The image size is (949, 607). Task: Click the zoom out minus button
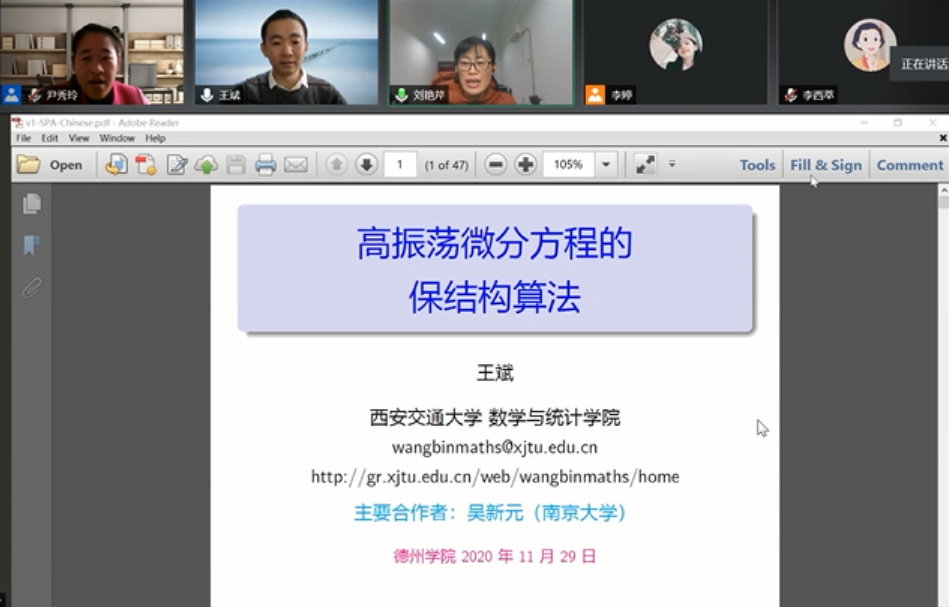pyautogui.click(x=496, y=165)
